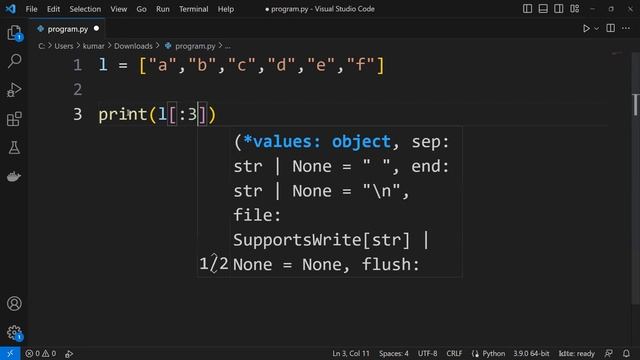Viewport: 640px width, 360px height.
Task: Click the debug start icon in status bar
Action: pos(69,353)
